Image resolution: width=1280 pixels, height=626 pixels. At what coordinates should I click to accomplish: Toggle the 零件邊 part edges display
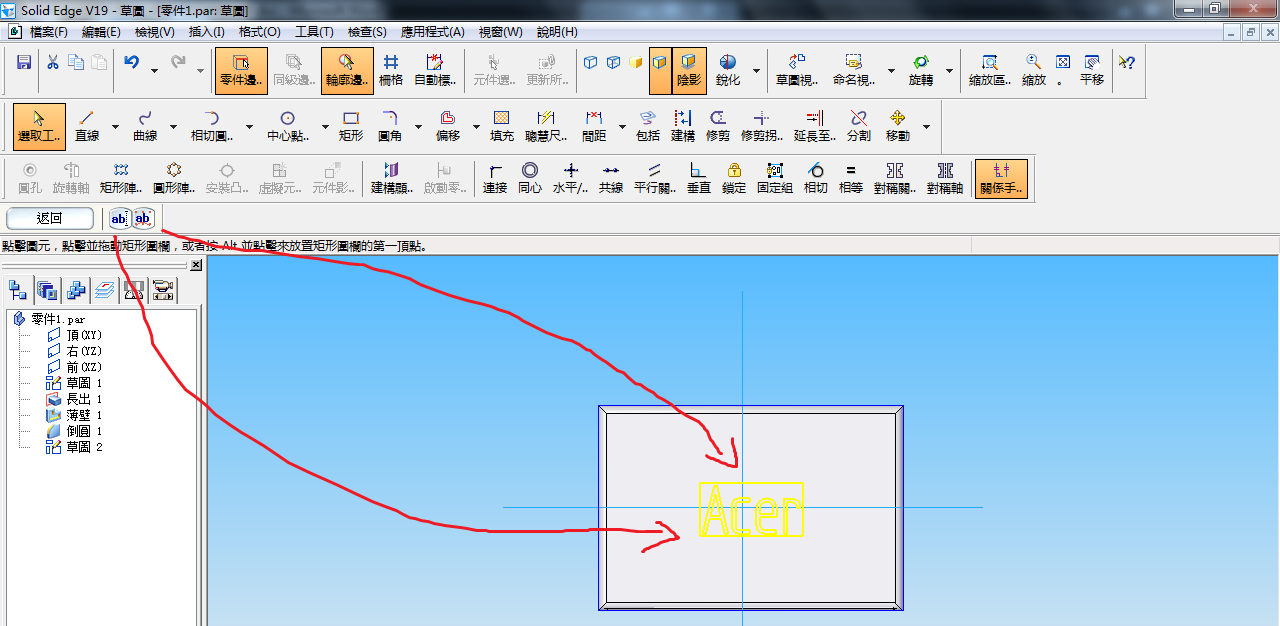(241, 70)
